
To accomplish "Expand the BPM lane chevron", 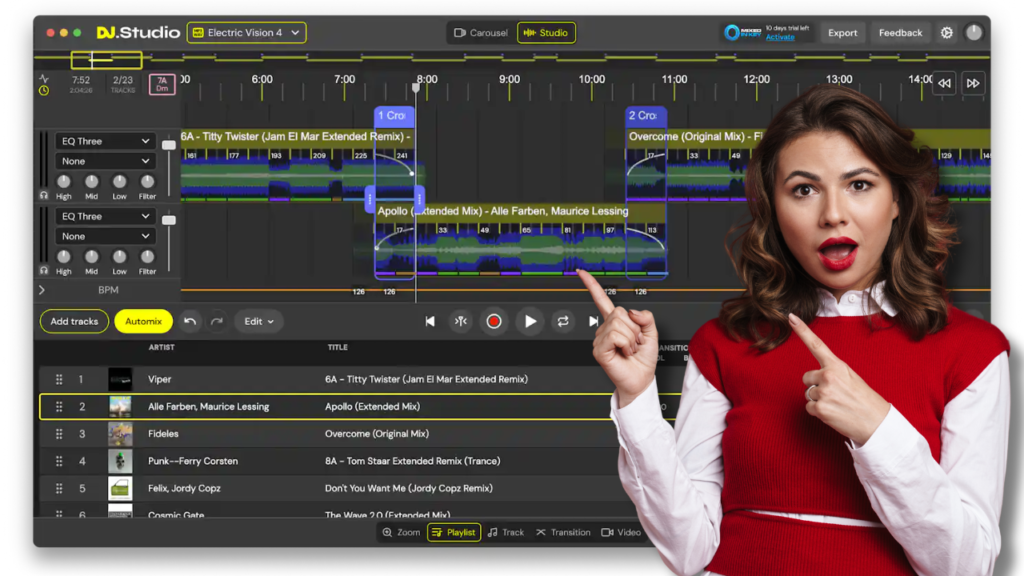I will point(42,290).
